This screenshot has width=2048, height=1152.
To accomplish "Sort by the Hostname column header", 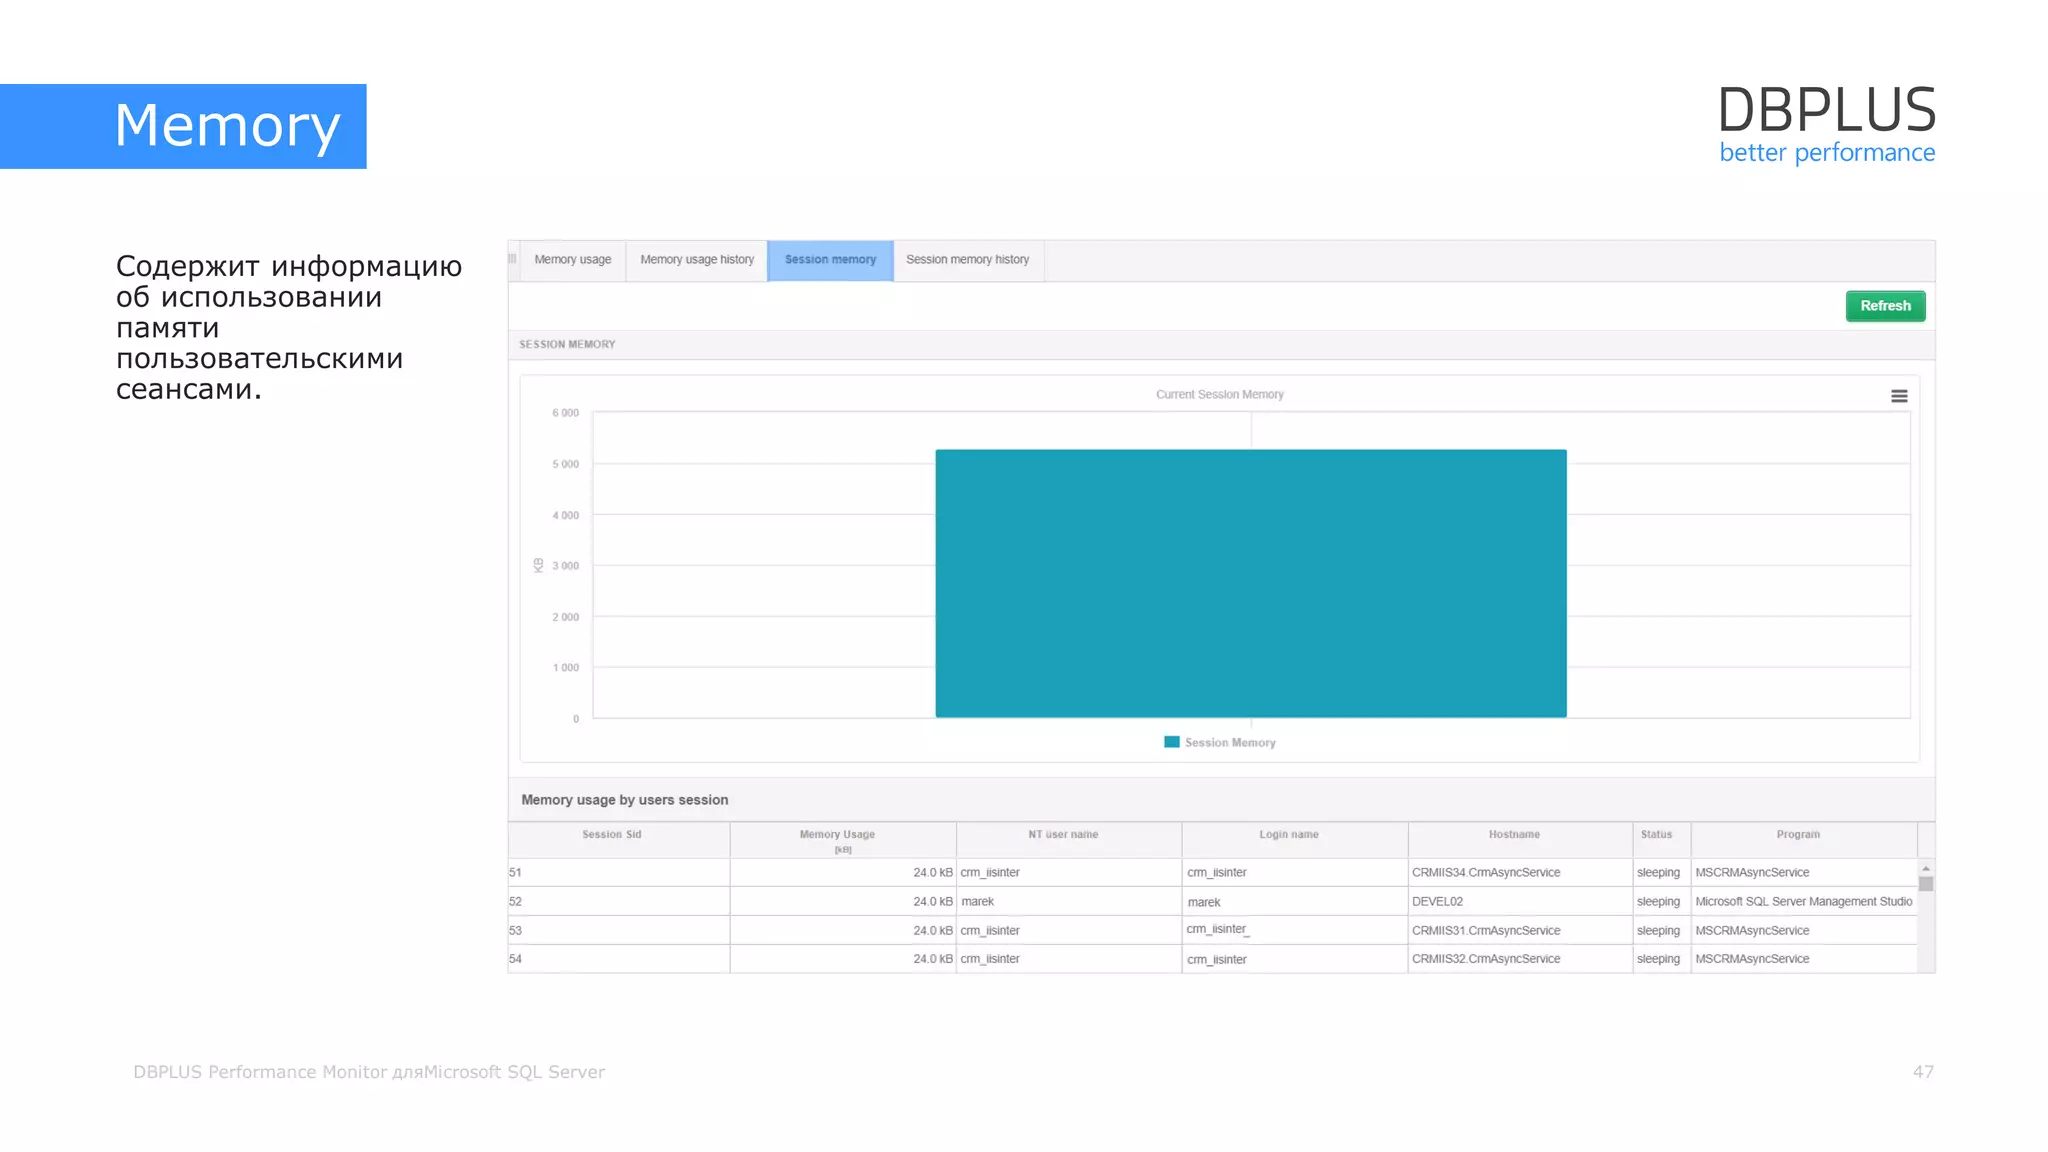I will pos(1513,835).
